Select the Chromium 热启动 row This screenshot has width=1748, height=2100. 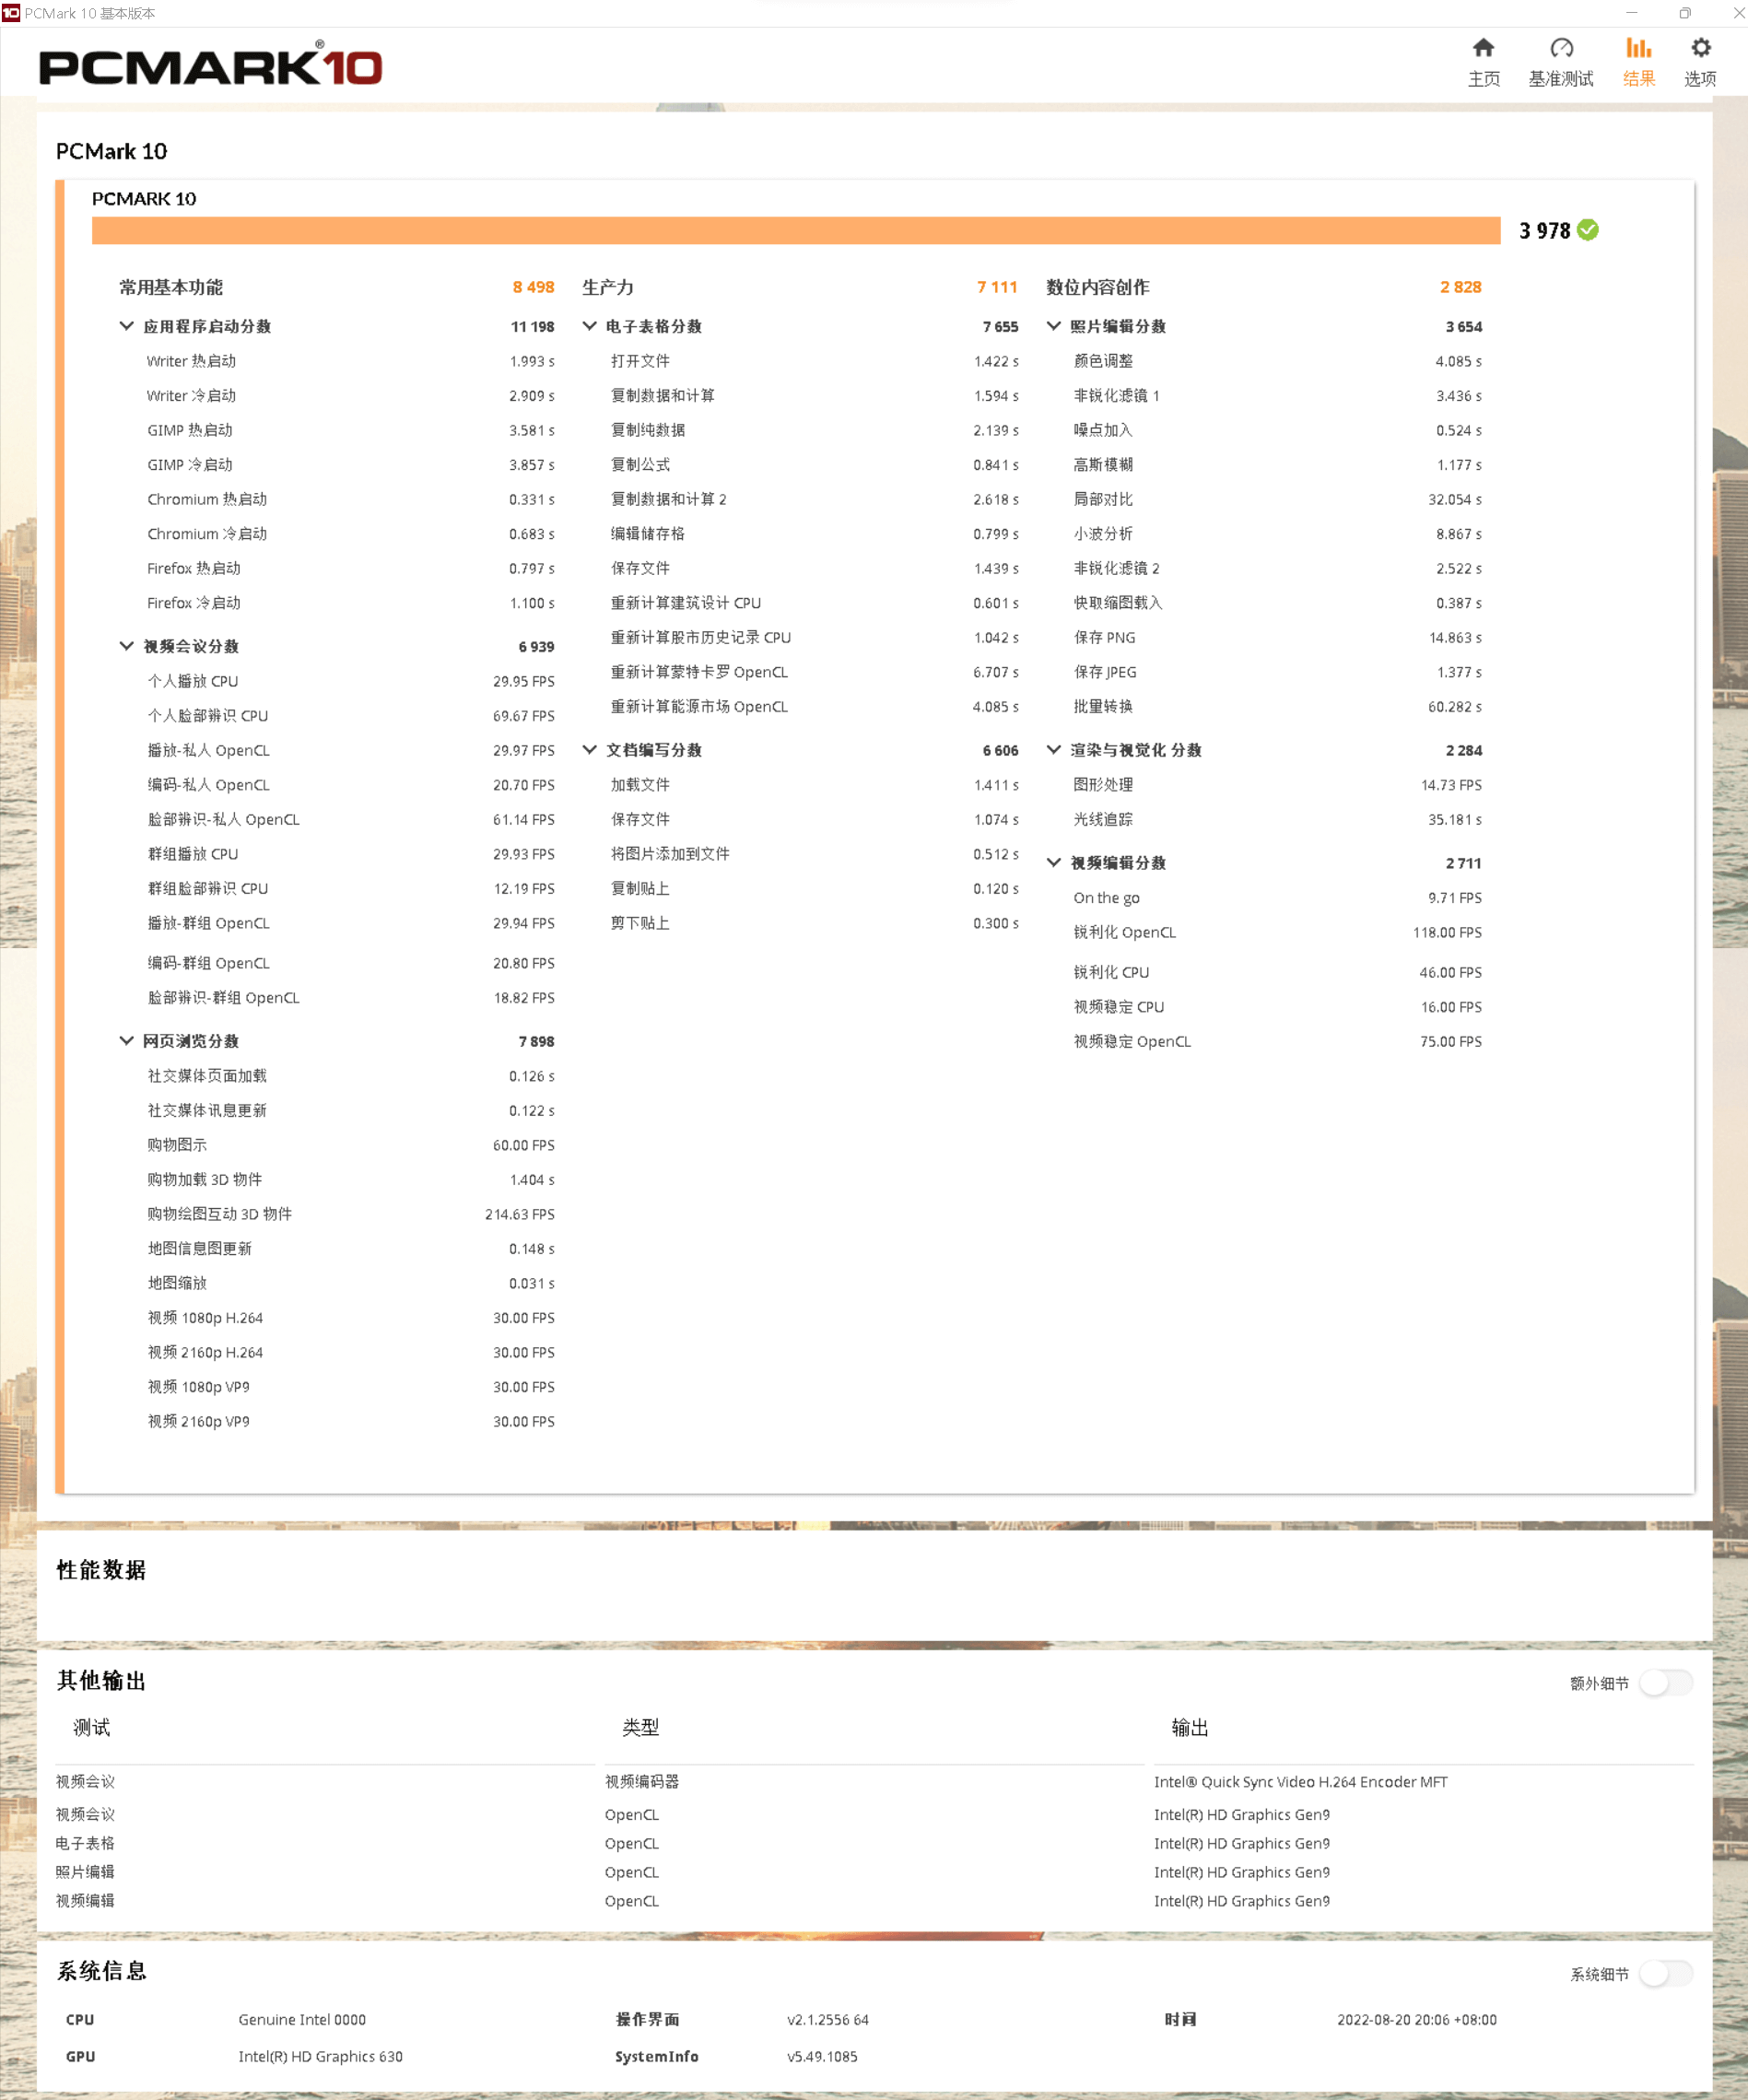coord(350,499)
